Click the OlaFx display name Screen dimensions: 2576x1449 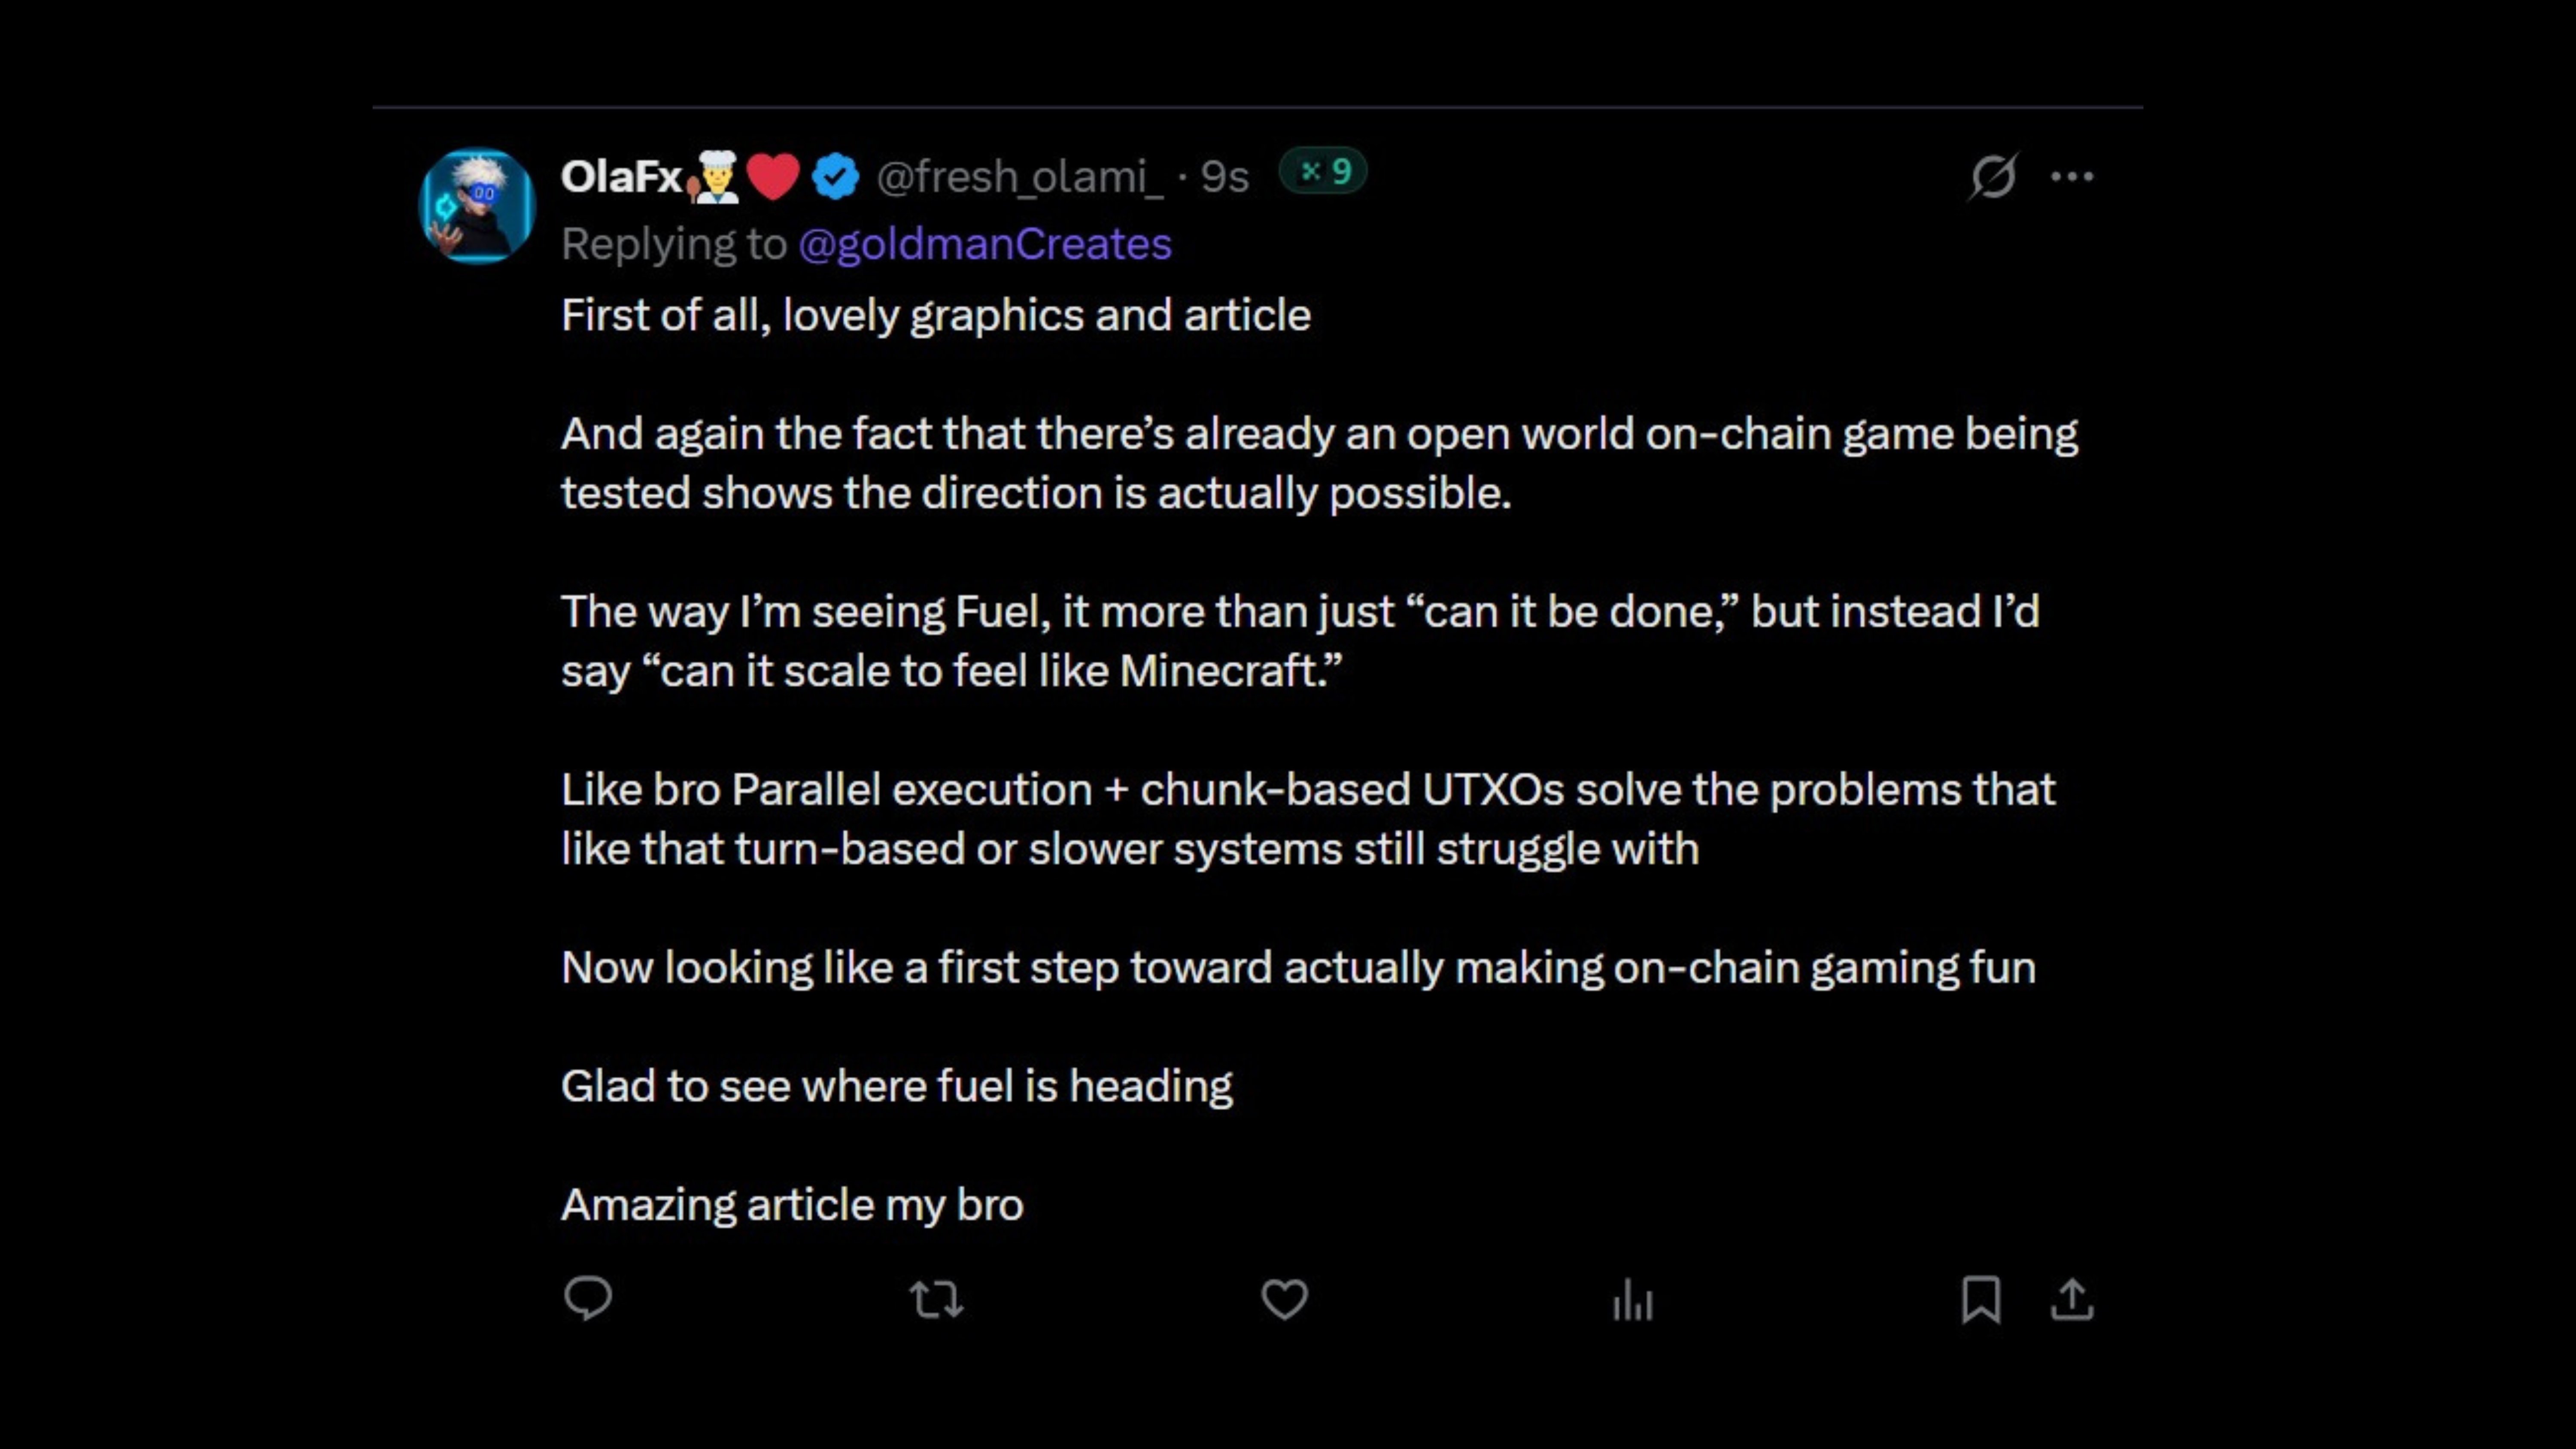pyautogui.click(x=621, y=177)
